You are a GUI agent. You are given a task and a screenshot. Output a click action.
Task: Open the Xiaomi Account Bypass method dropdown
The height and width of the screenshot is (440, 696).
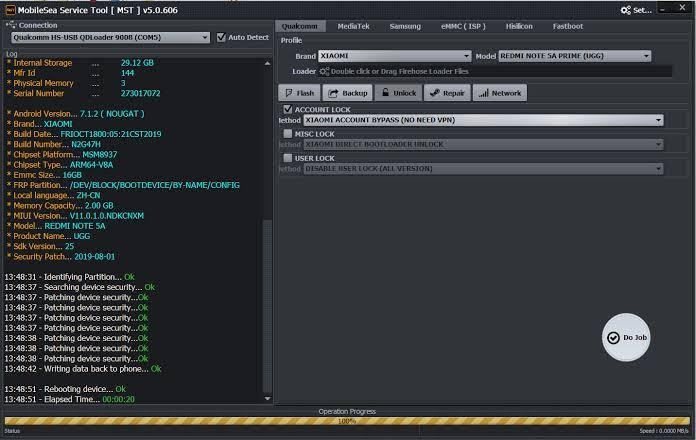pos(483,120)
